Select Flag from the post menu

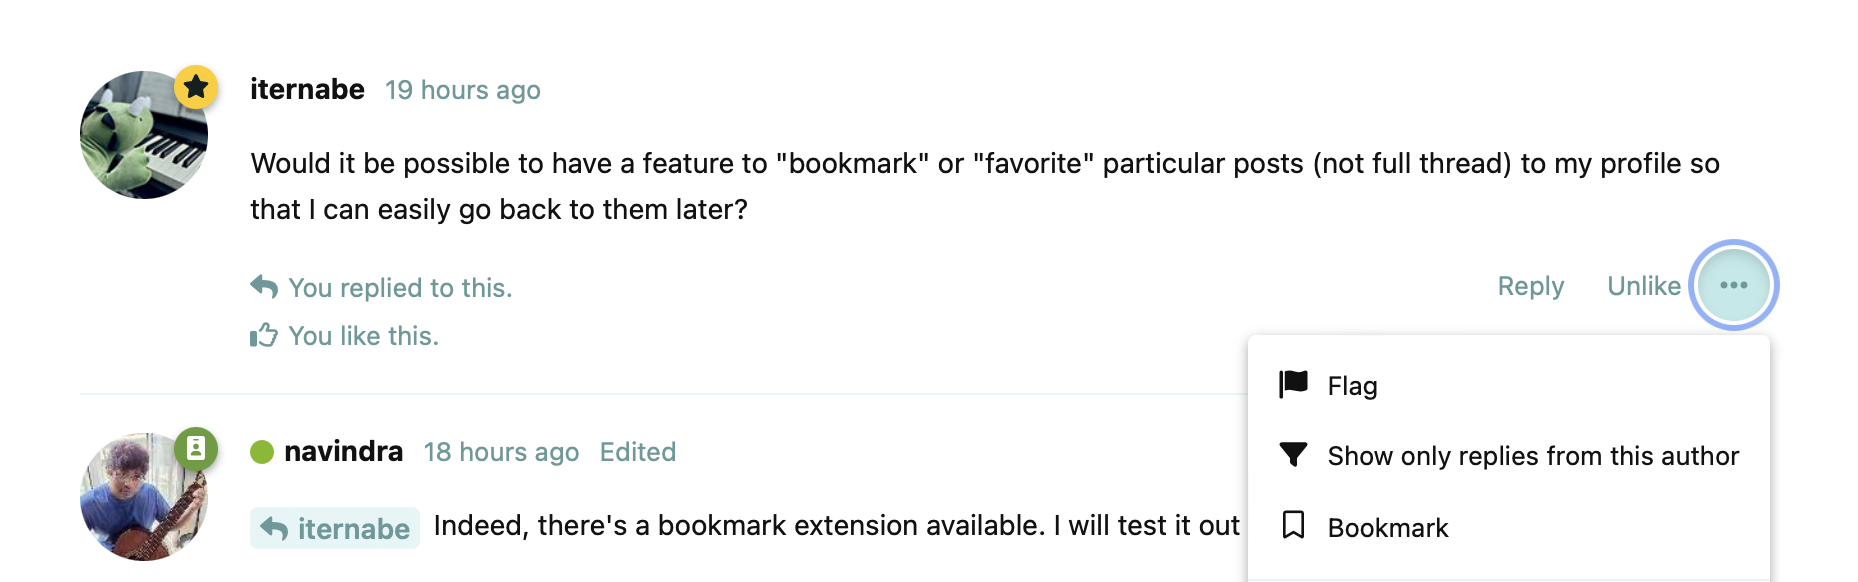pyautogui.click(x=1352, y=386)
